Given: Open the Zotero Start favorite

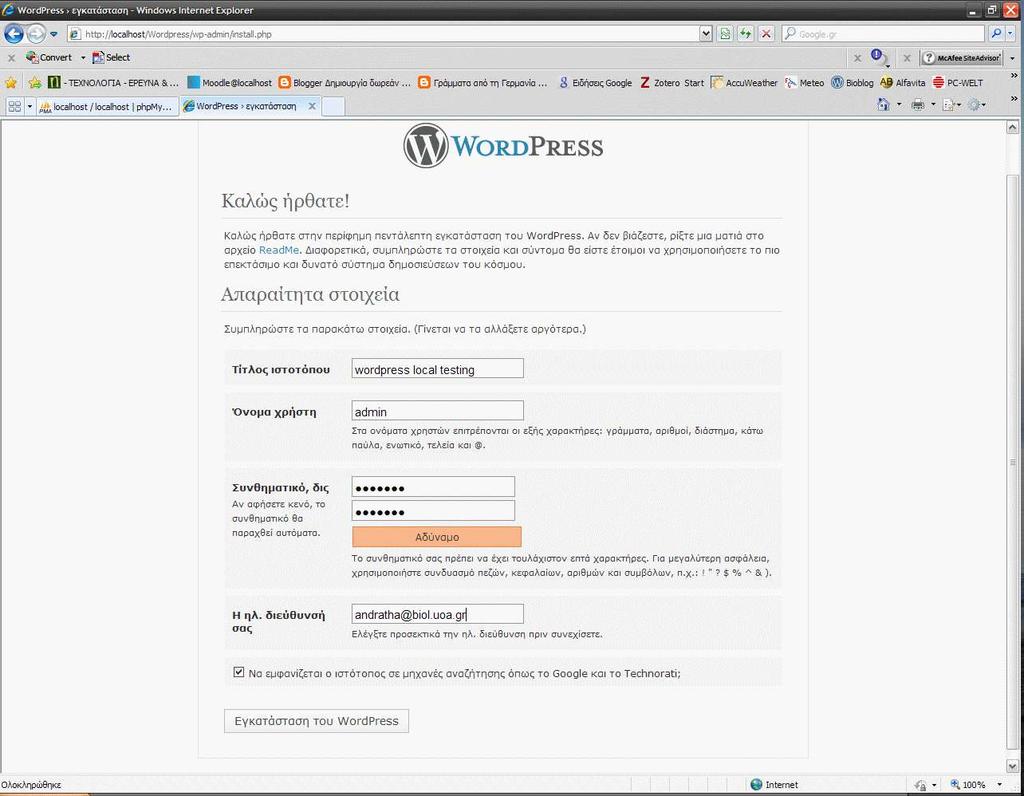Looking at the screenshot, I should click(672, 83).
